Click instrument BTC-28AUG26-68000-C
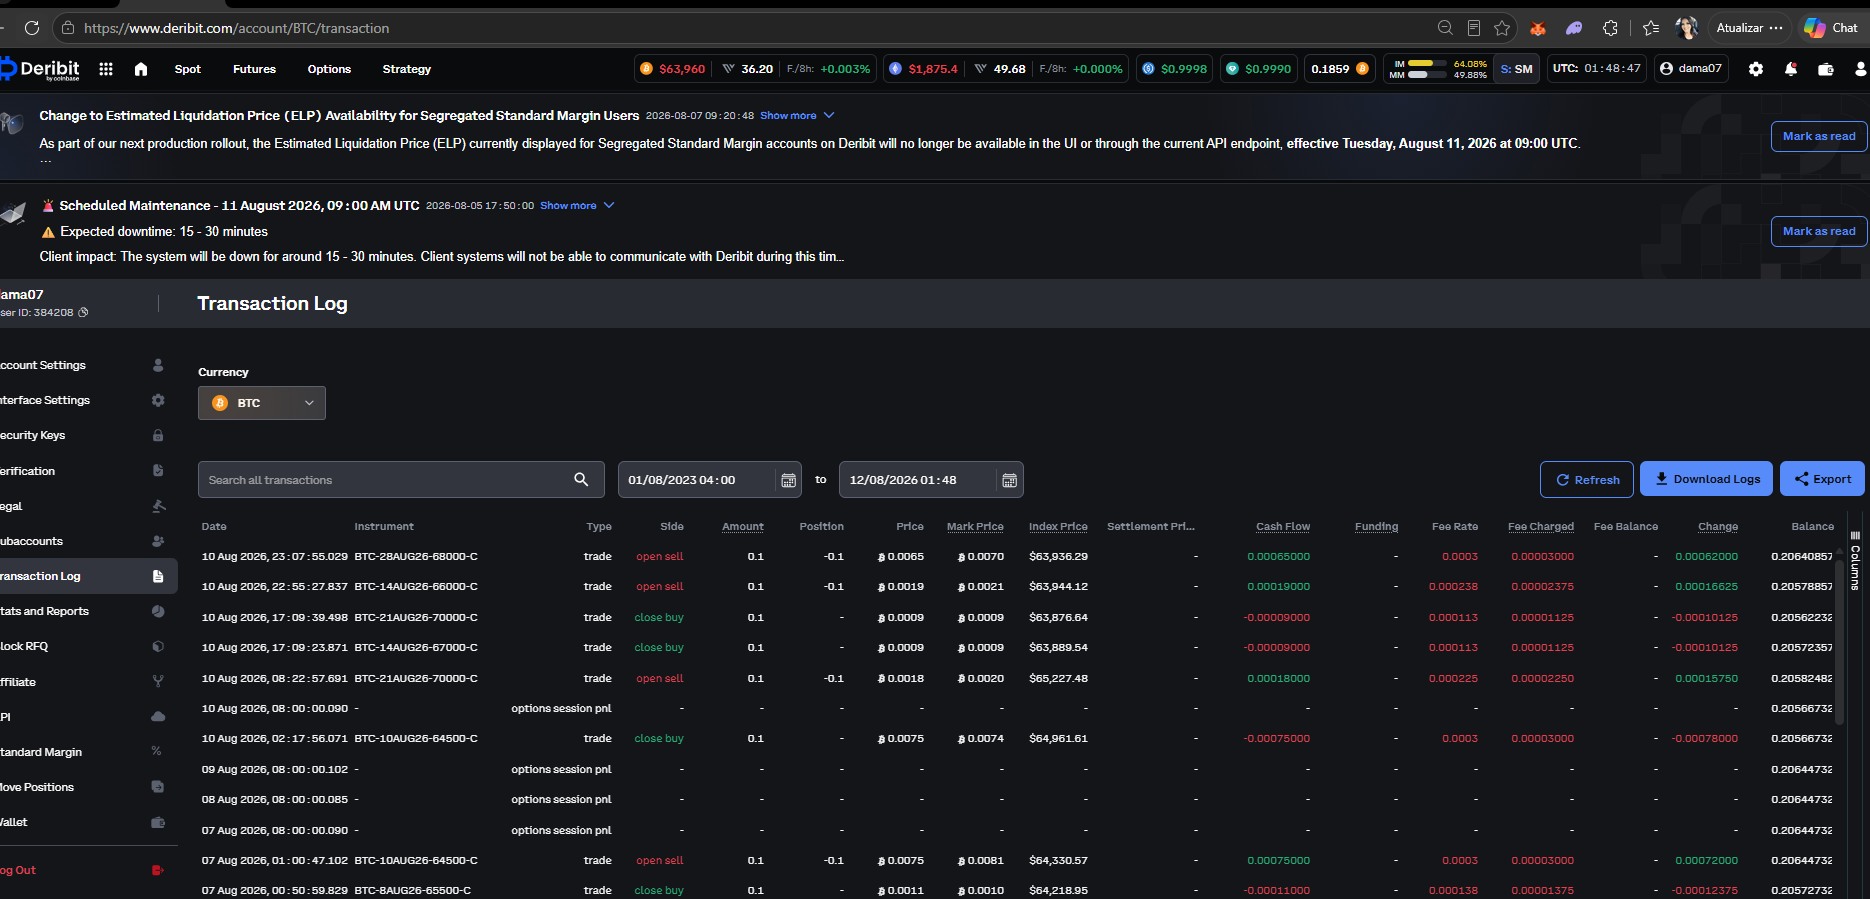 pyautogui.click(x=416, y=557)
